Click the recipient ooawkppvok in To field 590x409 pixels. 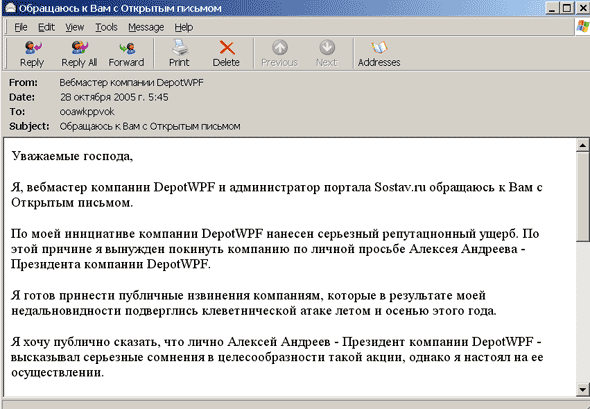(x=87, y=112)
